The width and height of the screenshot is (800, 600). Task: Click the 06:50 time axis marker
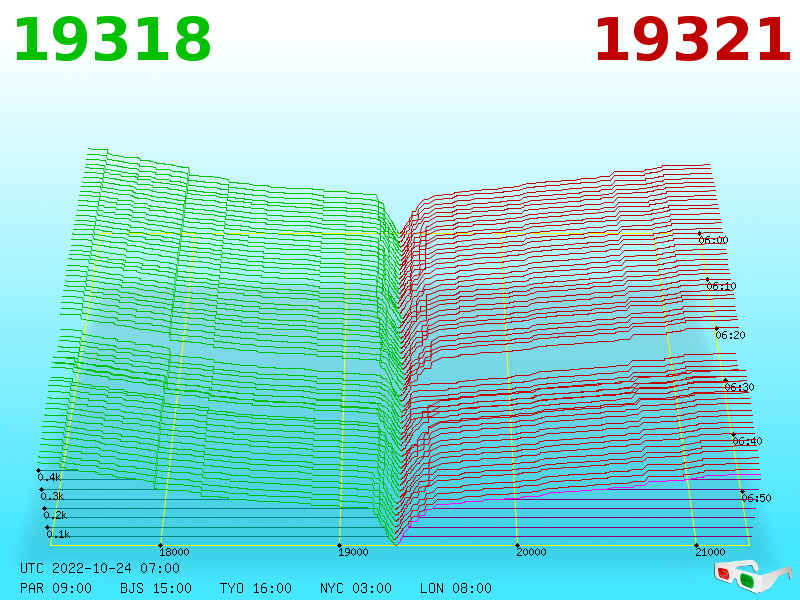pyautogui.click(x=757, y=498)
